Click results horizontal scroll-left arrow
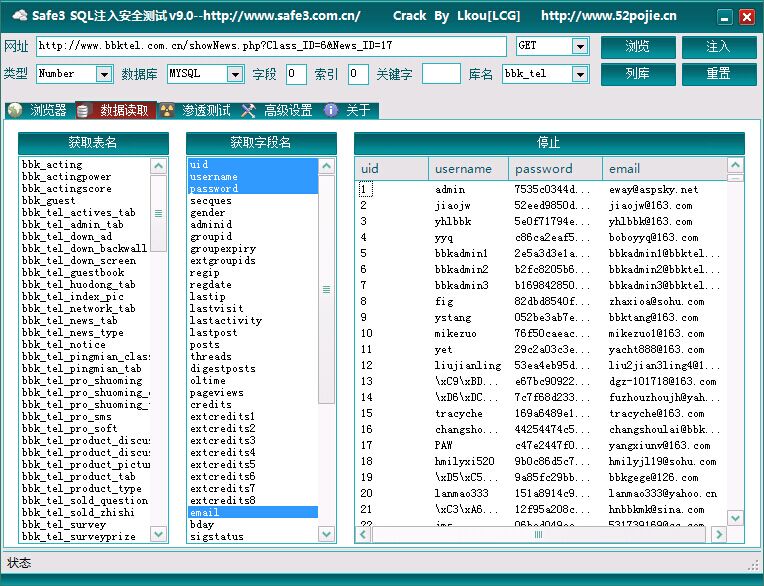This screenshot has width=764, height=586. point(363,534)
